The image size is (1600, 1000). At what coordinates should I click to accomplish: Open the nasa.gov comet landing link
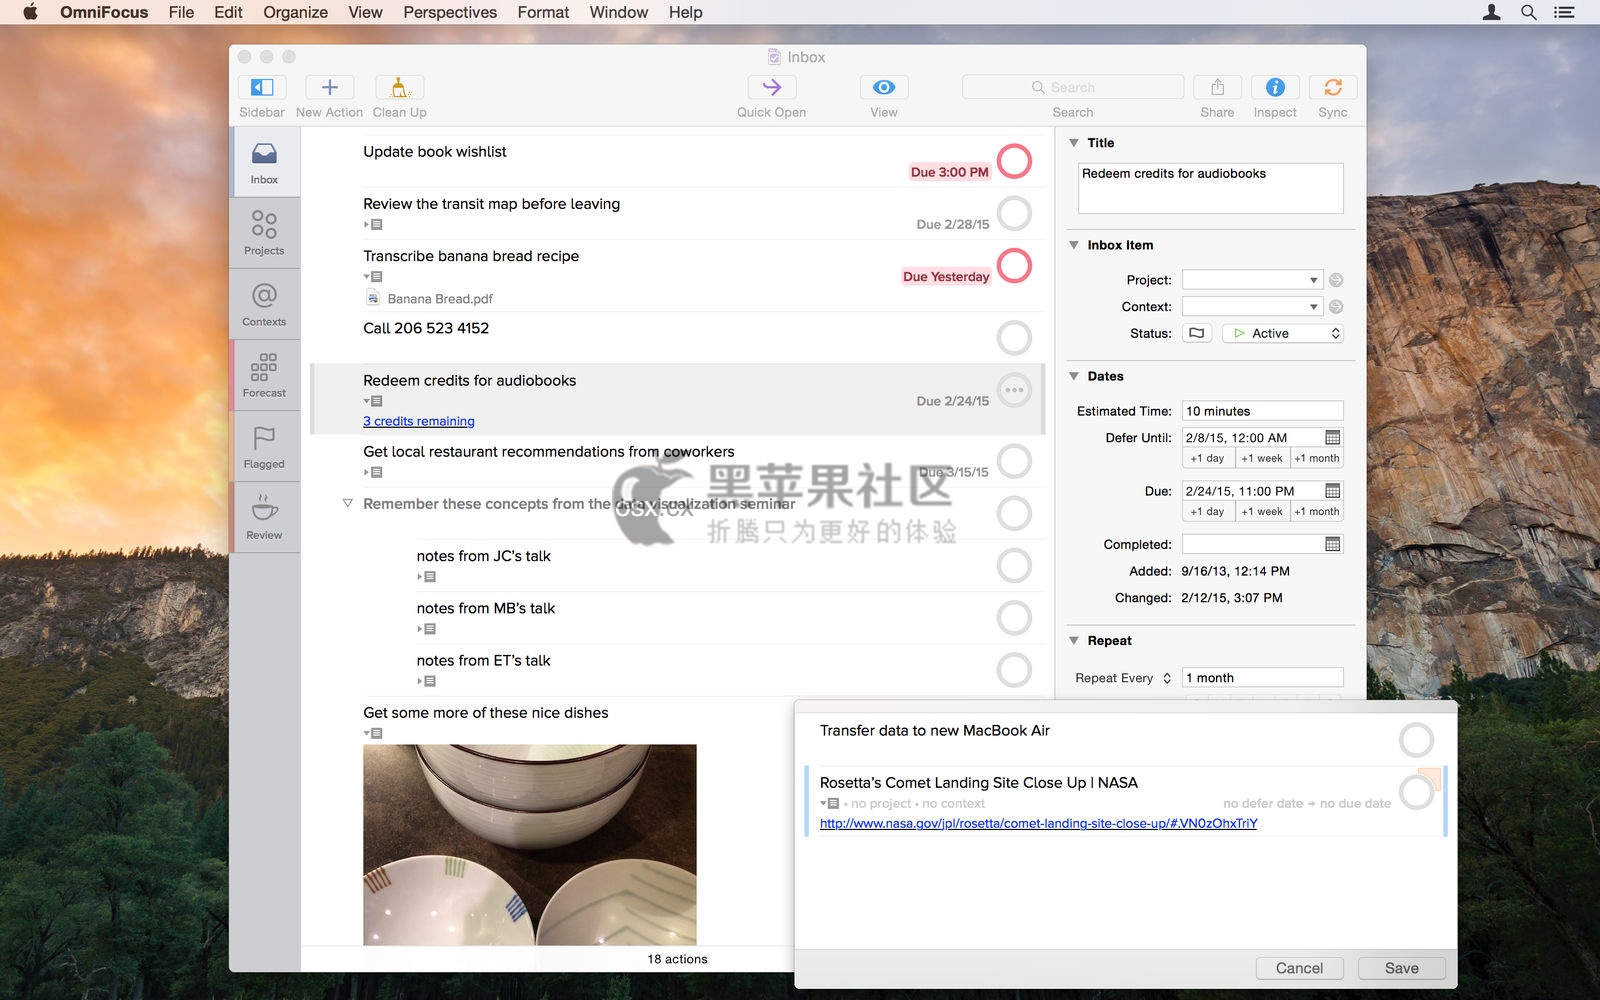click(1038, 823)
